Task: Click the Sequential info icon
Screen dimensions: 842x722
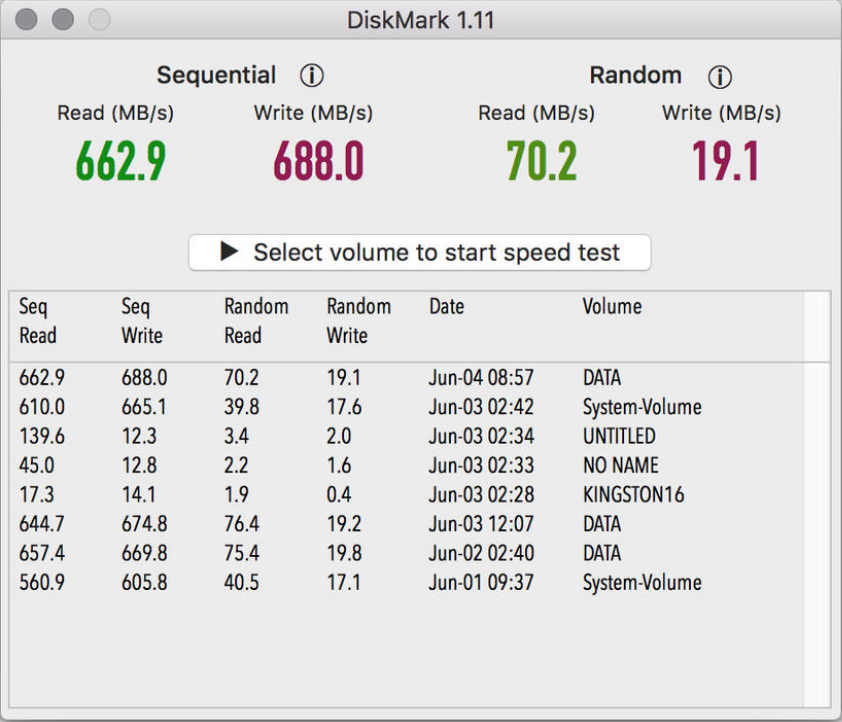Action: pos(312,76)
